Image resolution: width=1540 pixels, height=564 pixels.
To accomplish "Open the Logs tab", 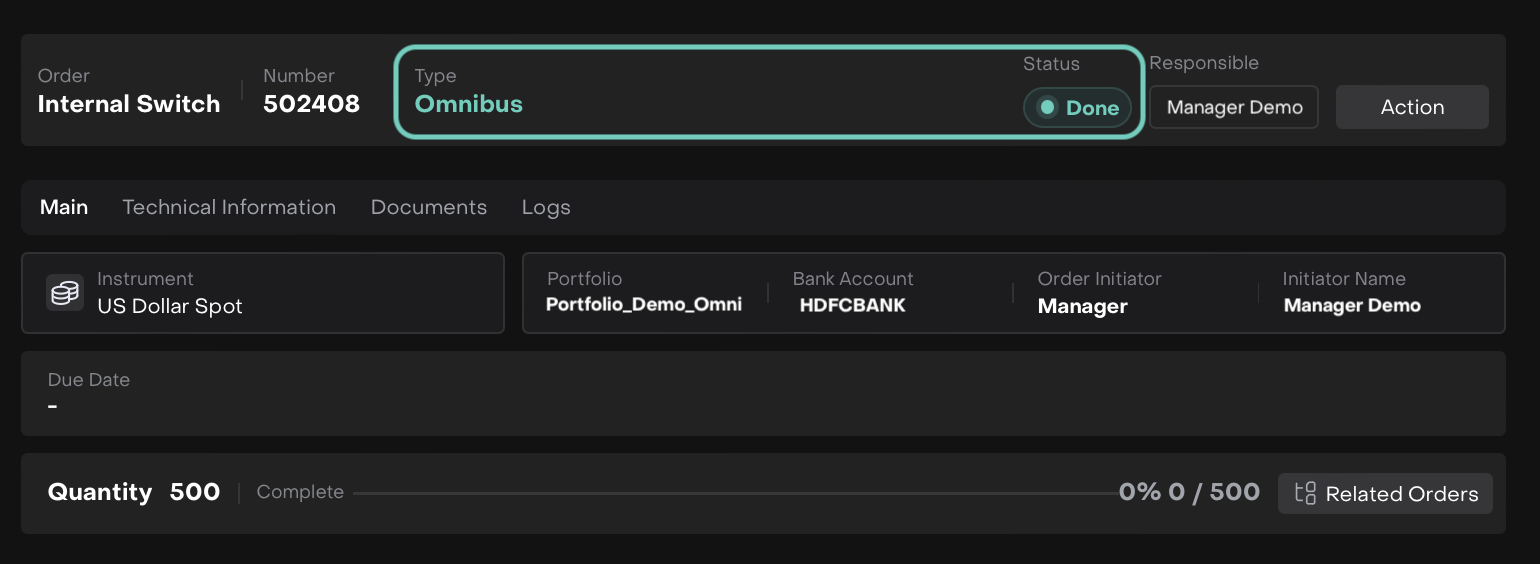I will pyautogui.click(x=546, y=207).
